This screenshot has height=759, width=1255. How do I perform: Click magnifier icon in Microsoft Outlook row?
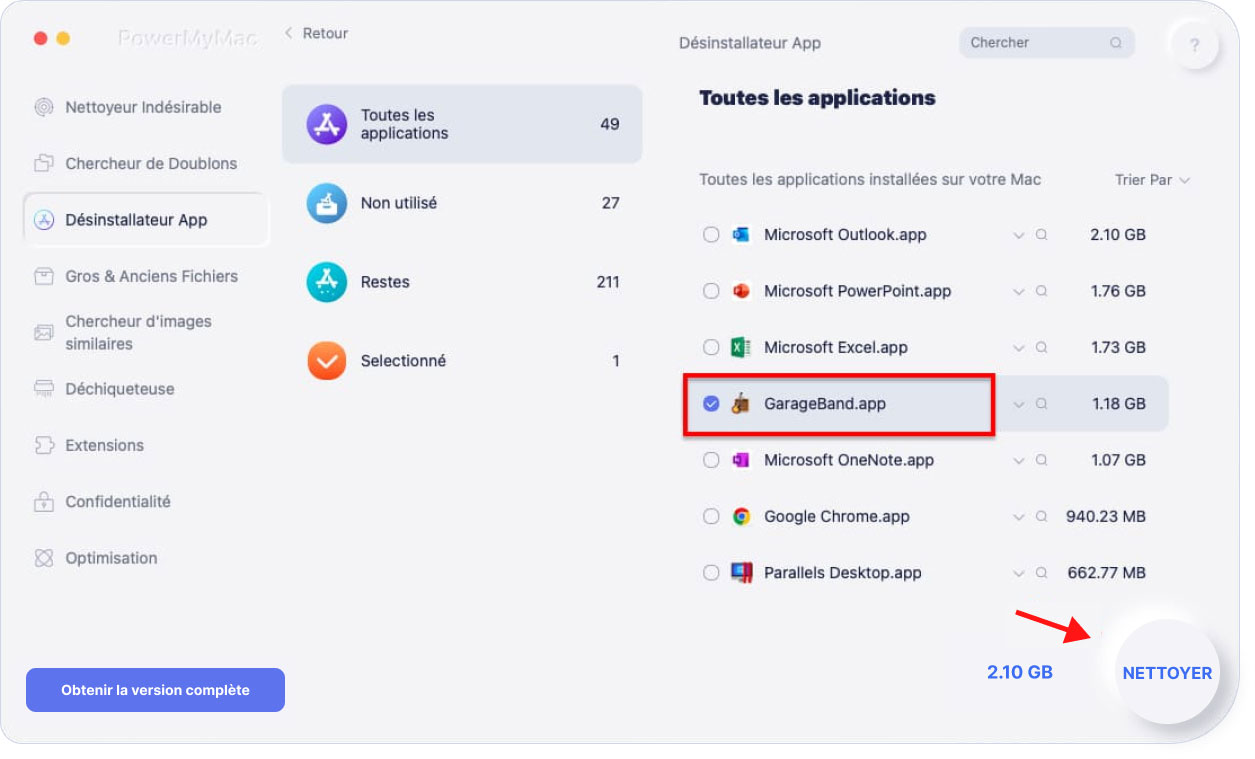(1041, 235)
